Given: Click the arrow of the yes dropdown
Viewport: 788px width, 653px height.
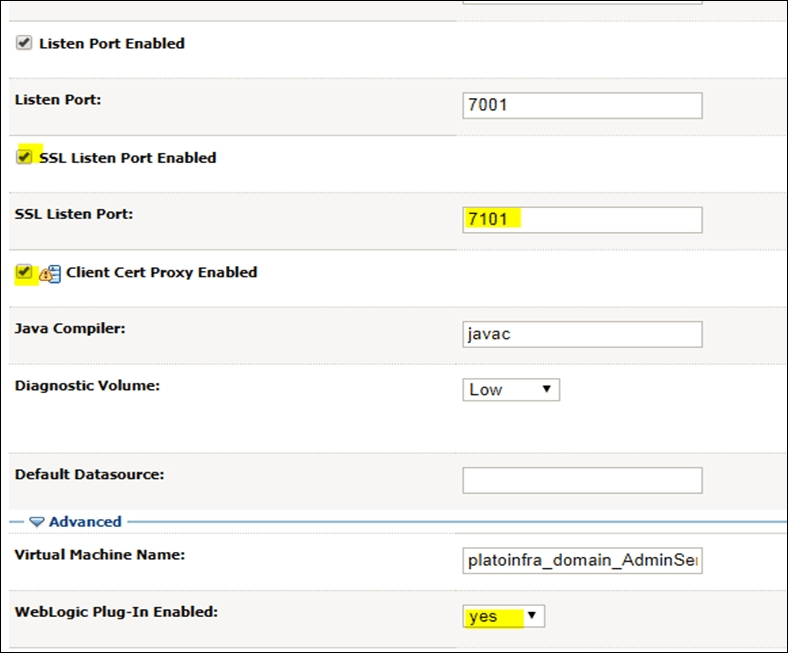Looking at the screenshot, I should click(x=532, y=615).
